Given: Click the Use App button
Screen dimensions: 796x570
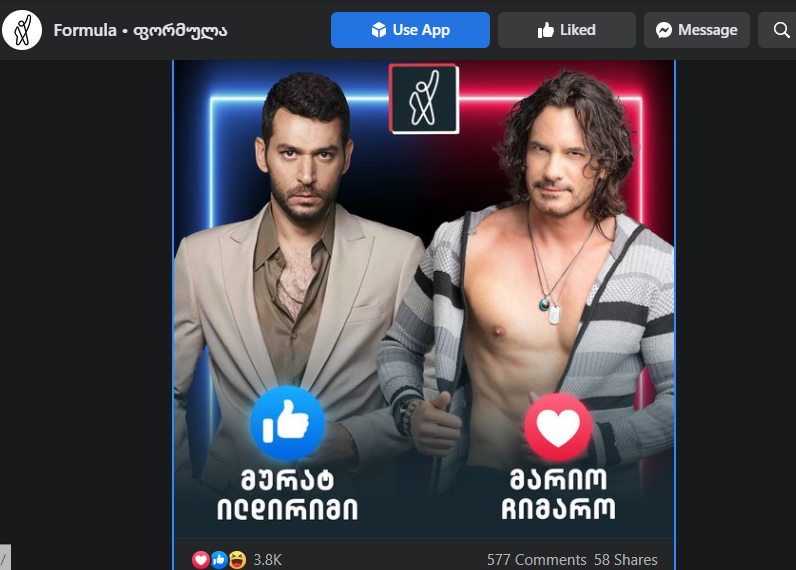Looking at the screenshot, I should (x=410, y=30).
